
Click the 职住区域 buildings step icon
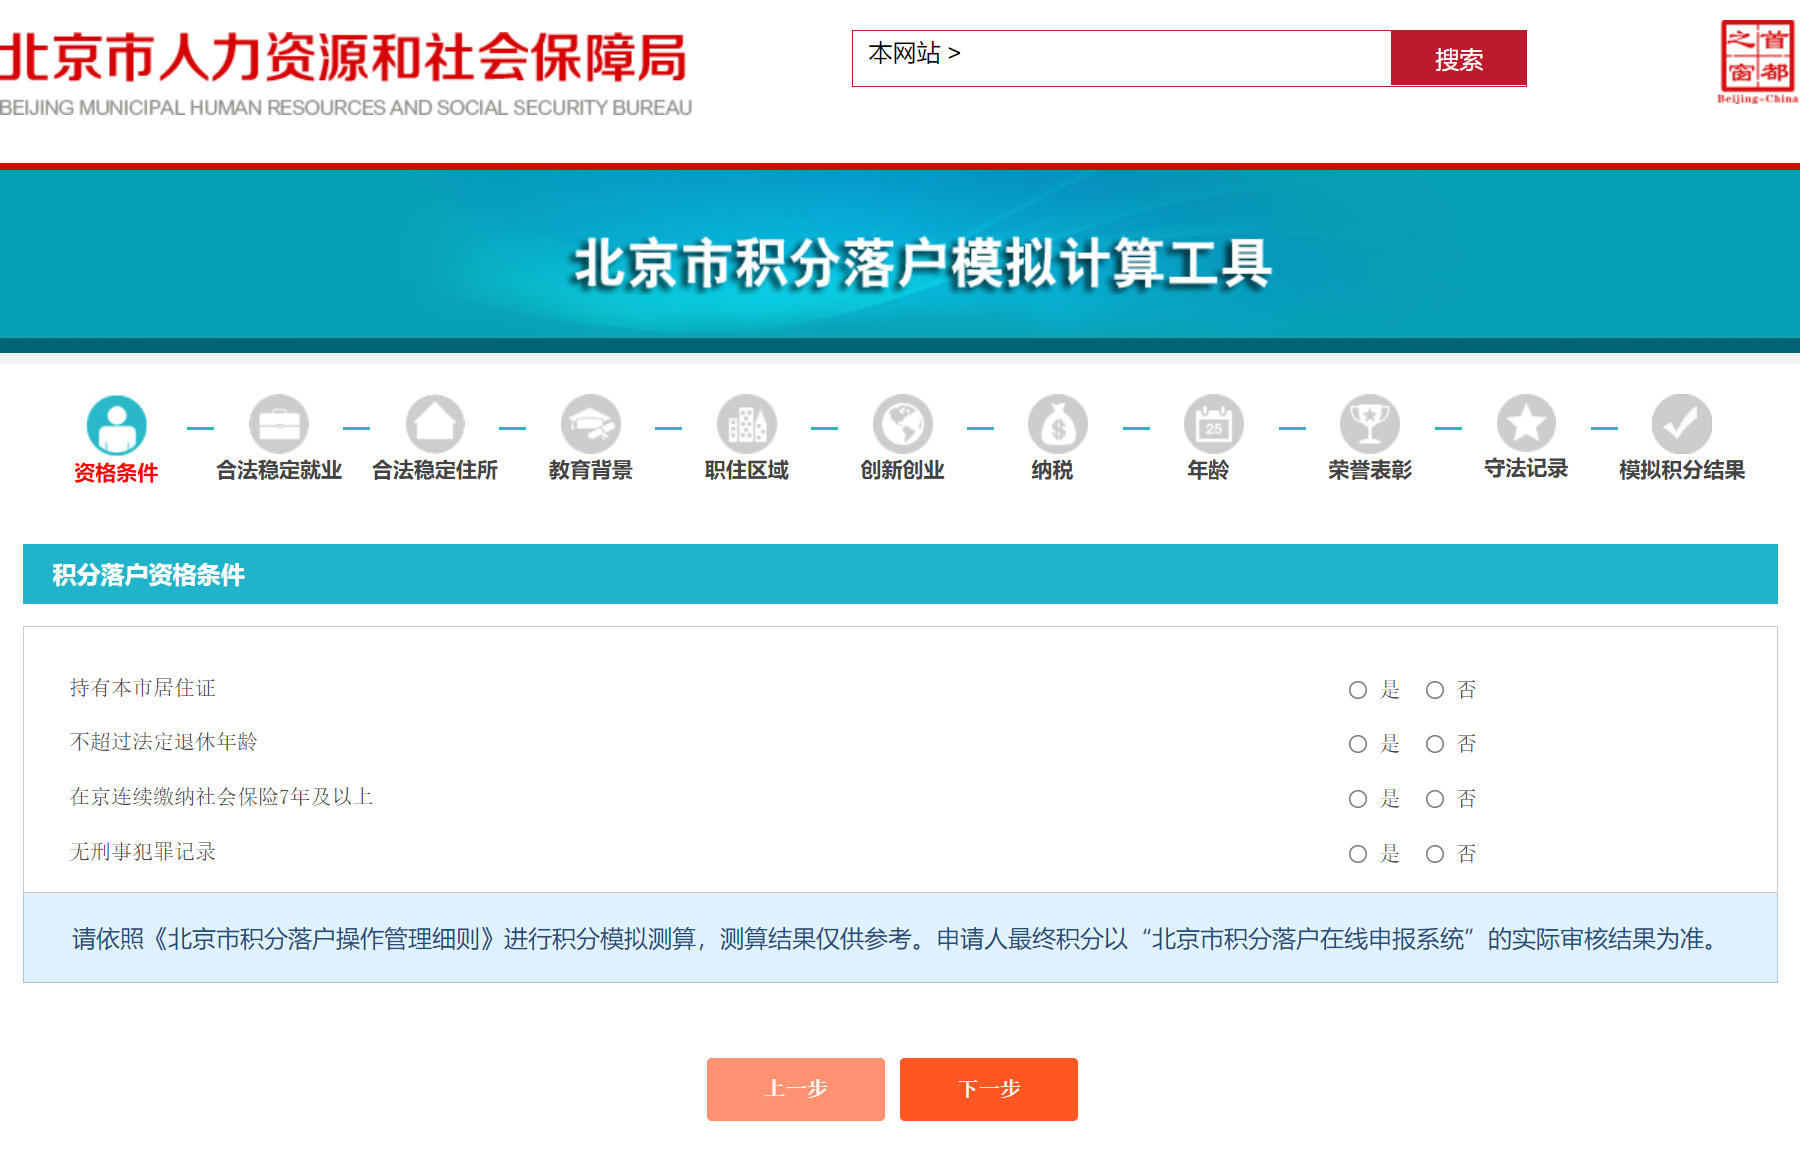click(x=747, y=425)
